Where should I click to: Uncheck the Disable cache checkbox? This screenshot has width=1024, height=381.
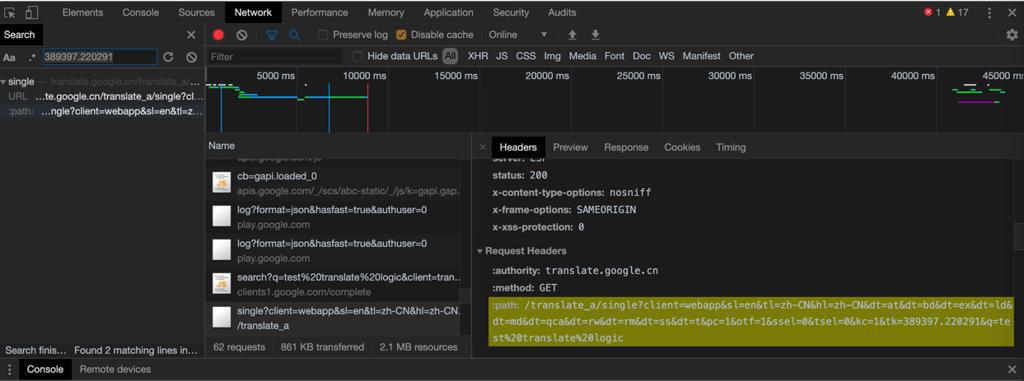point(401,35)
